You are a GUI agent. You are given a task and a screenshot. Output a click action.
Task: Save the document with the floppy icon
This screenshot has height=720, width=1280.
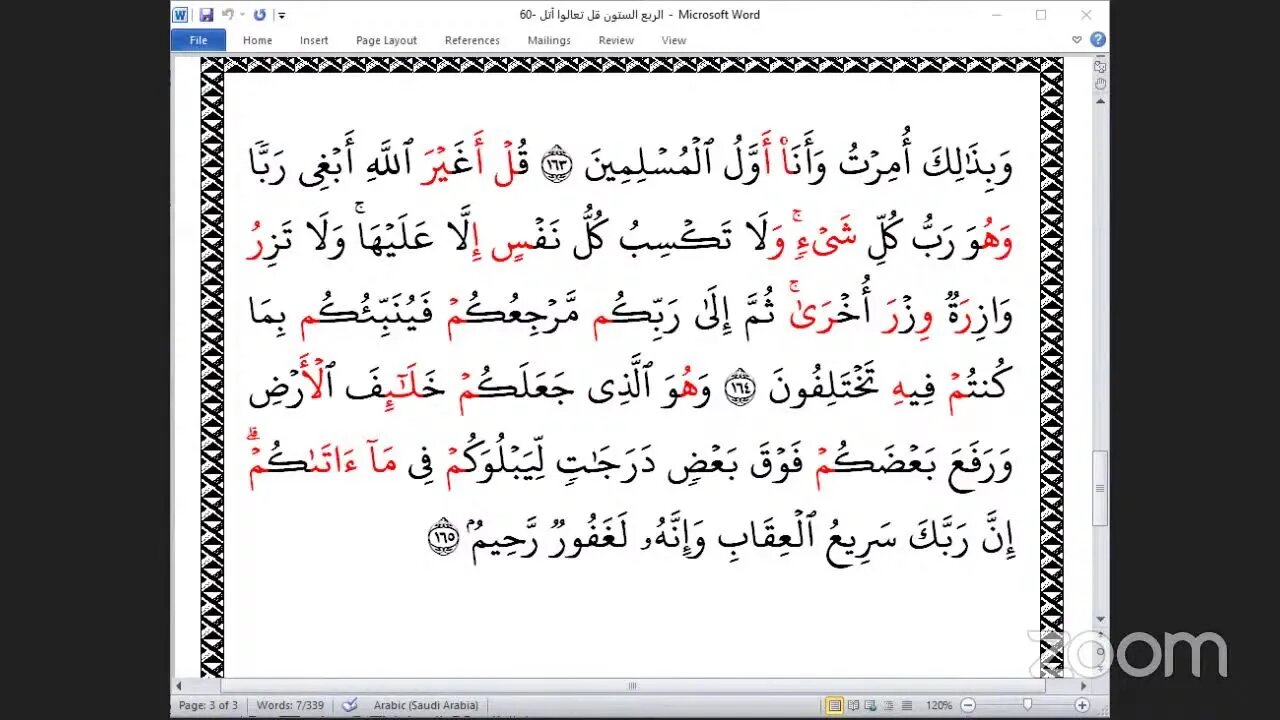206,15
